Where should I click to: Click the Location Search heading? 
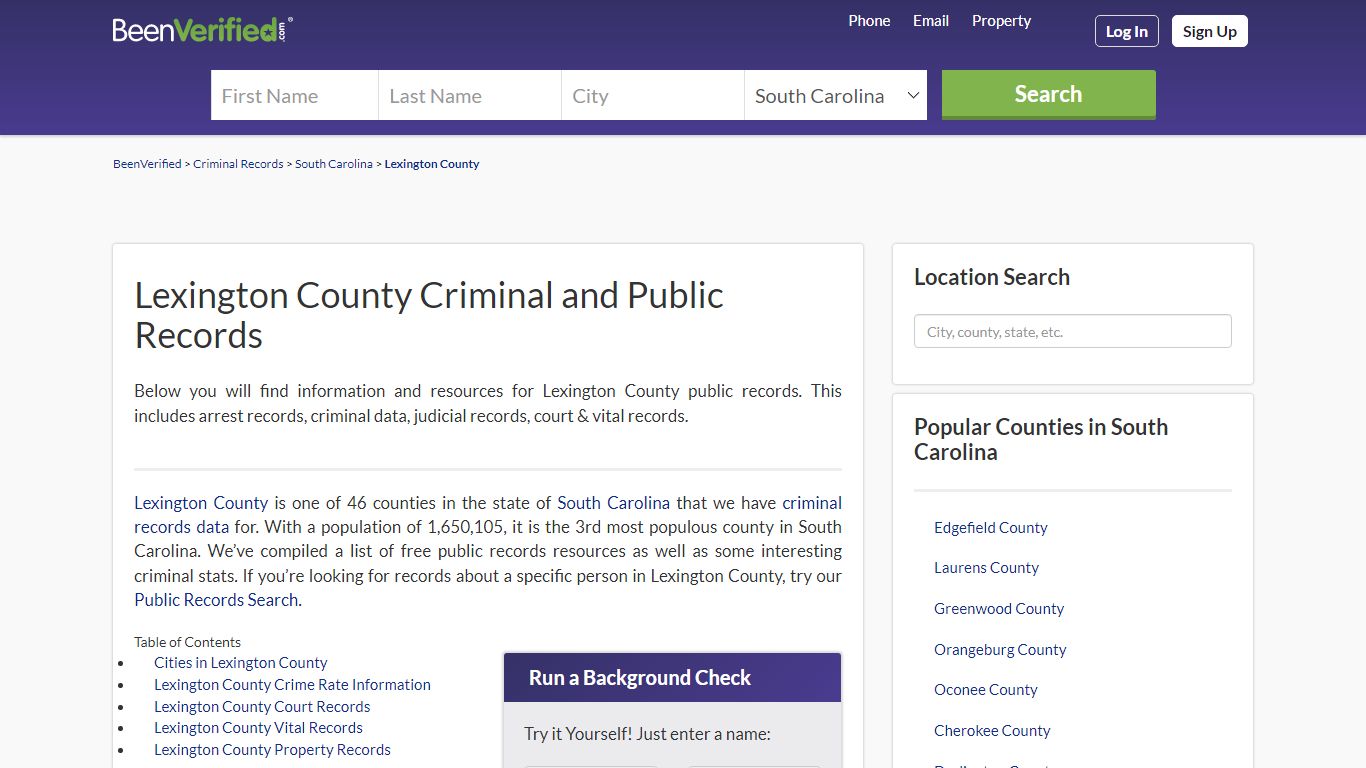pyautogui.click(x=992, y=278)
